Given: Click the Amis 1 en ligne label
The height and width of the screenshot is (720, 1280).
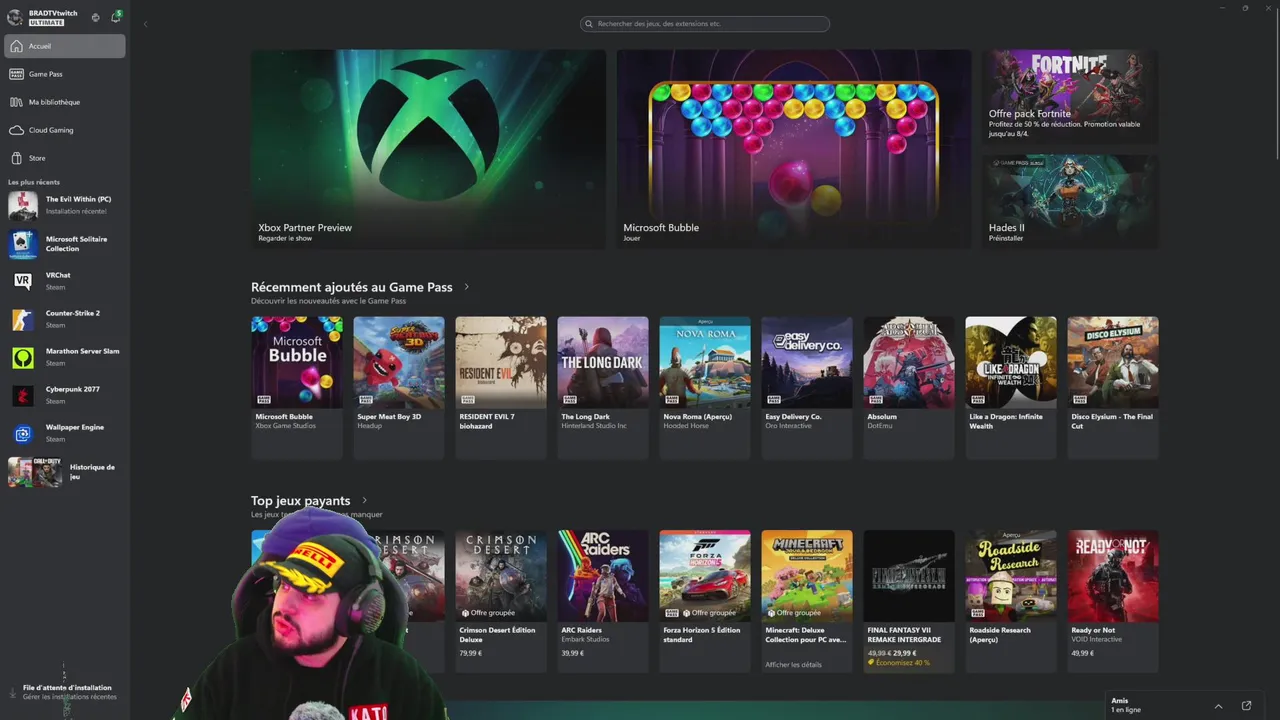Looking at the screenshot, I should pos(1126,705).
